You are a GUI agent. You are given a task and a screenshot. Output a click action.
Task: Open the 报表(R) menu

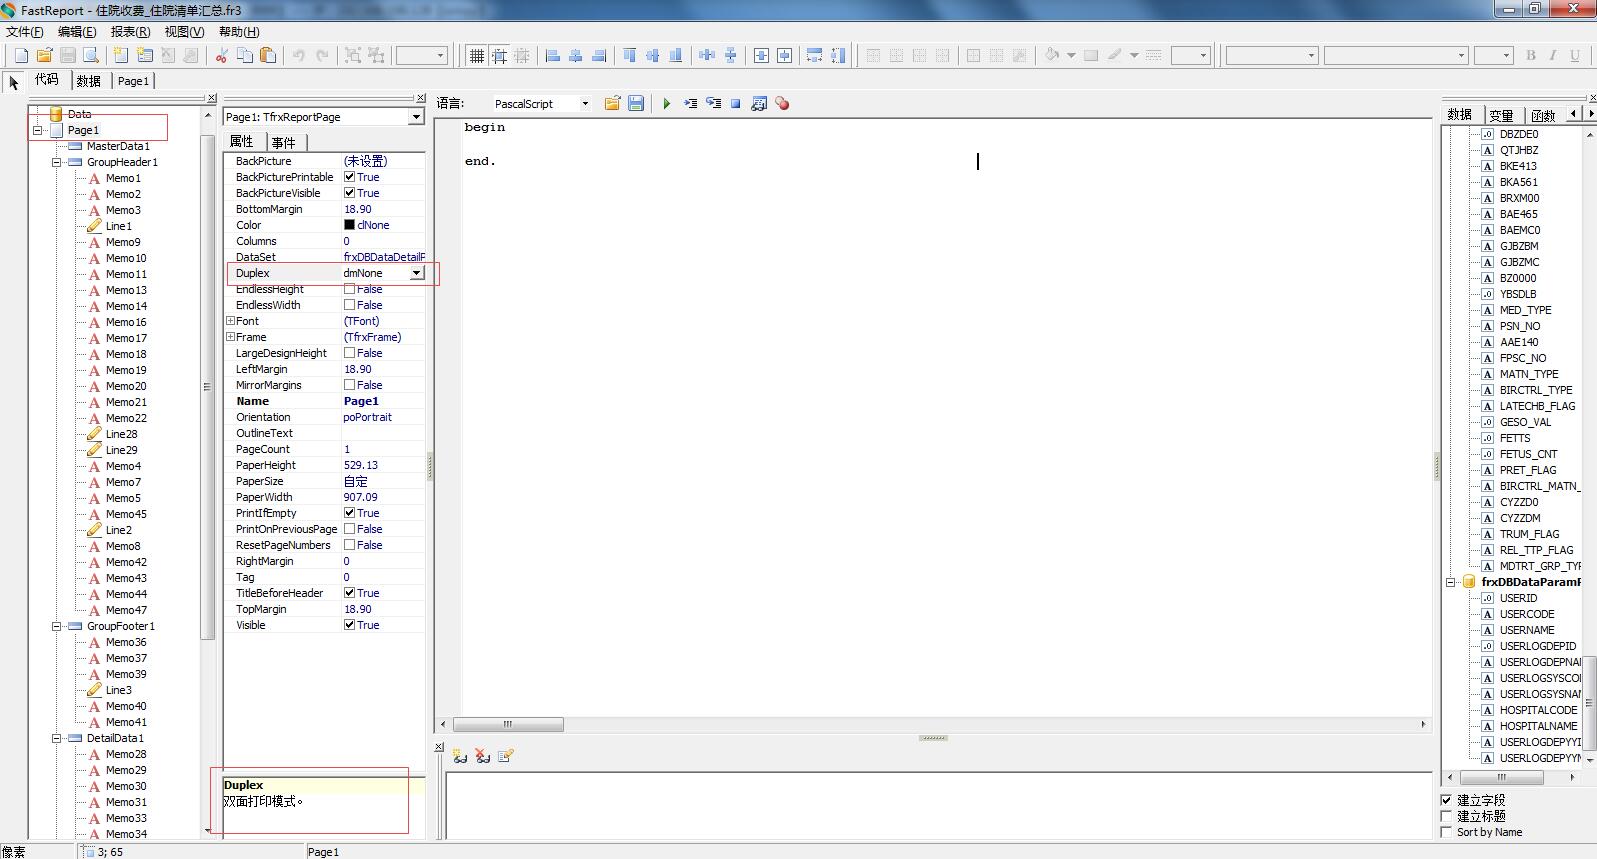tap(131, 32)
